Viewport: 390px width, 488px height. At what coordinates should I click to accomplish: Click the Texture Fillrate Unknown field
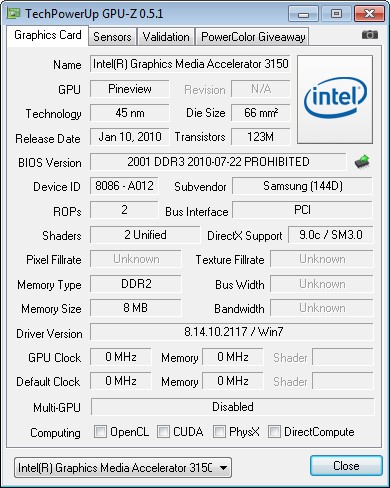coord(322,259)
